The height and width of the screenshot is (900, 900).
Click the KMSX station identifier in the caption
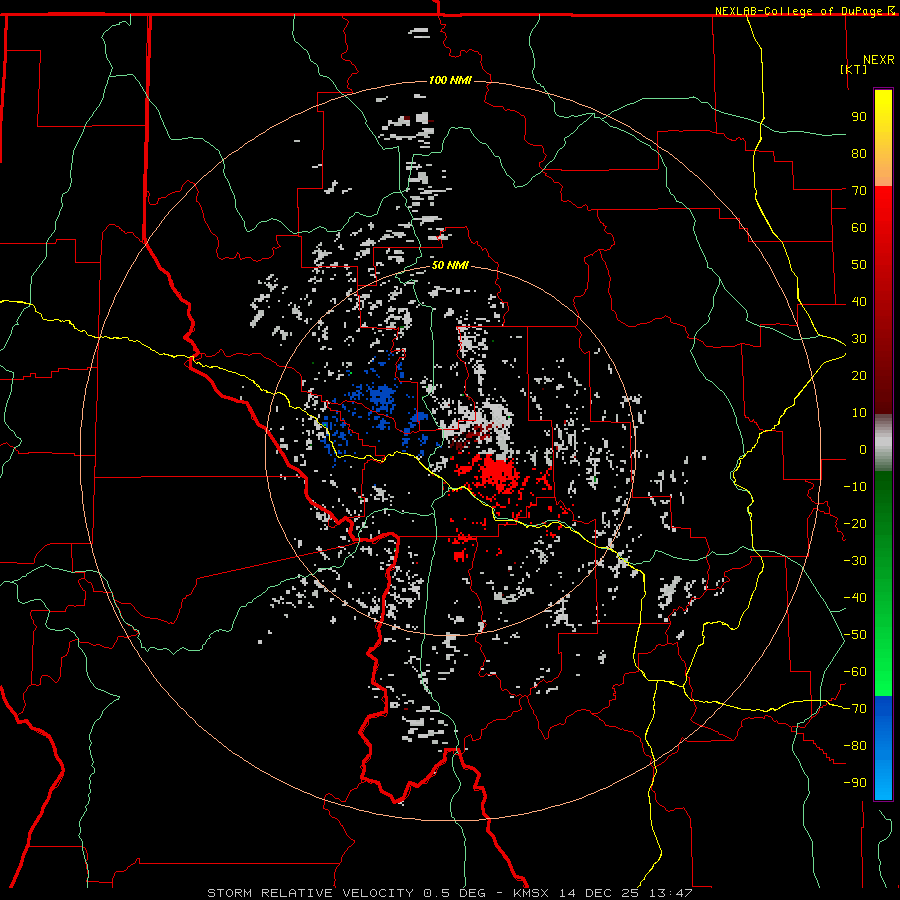click(531, 893)
